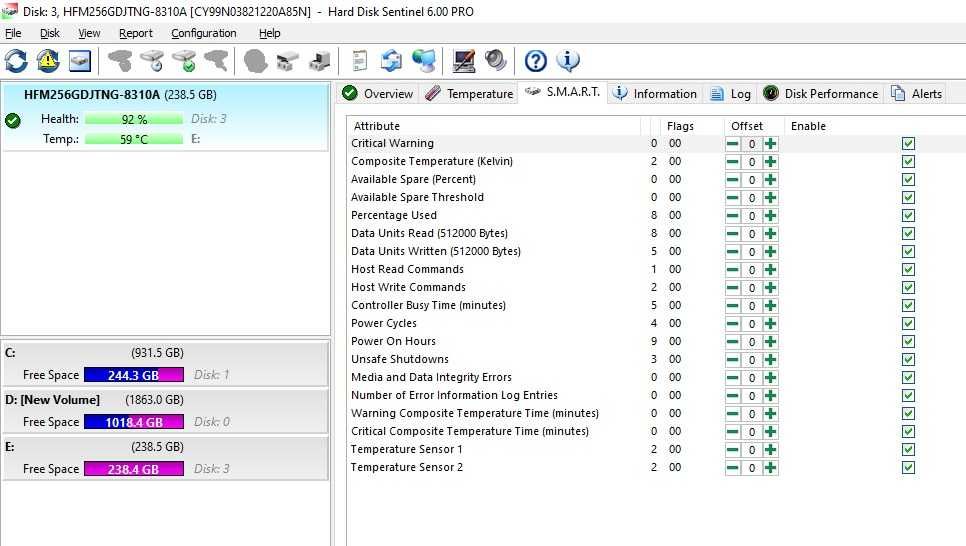Decrease offset for Data Units Written
Screen dimensions: 966x546
pos(733,251)
